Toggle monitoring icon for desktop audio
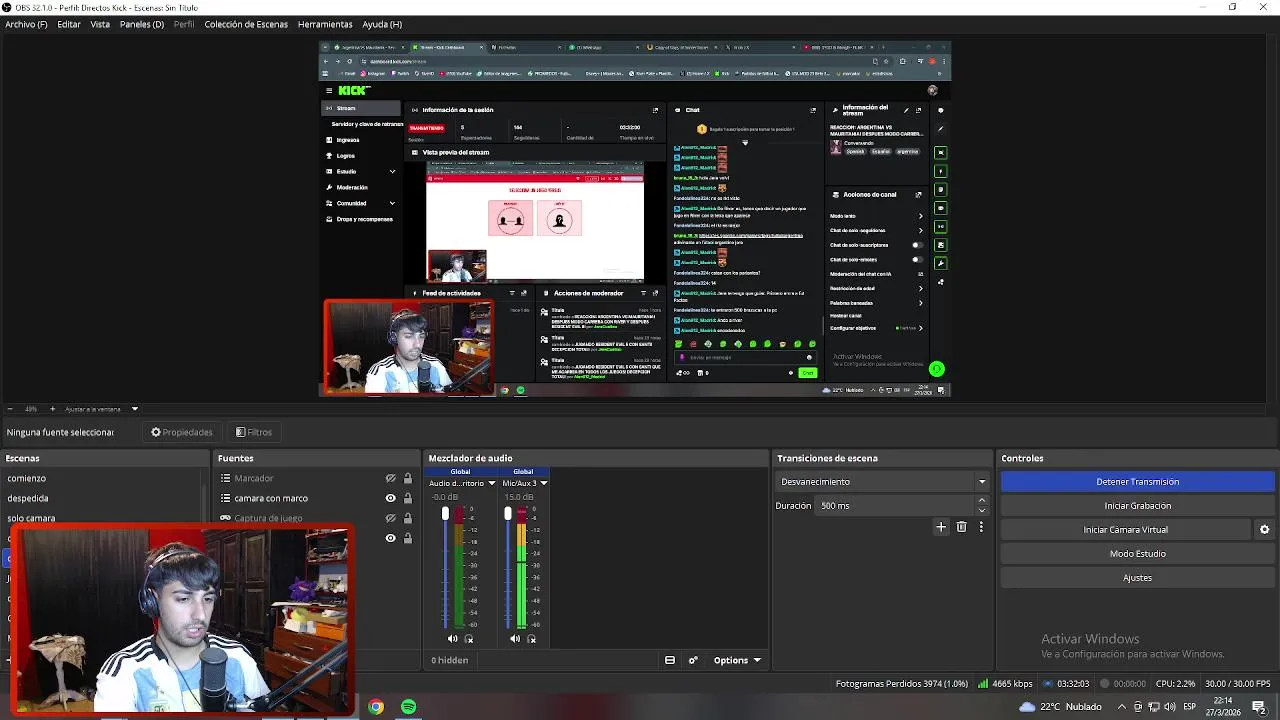 (469, 639)
